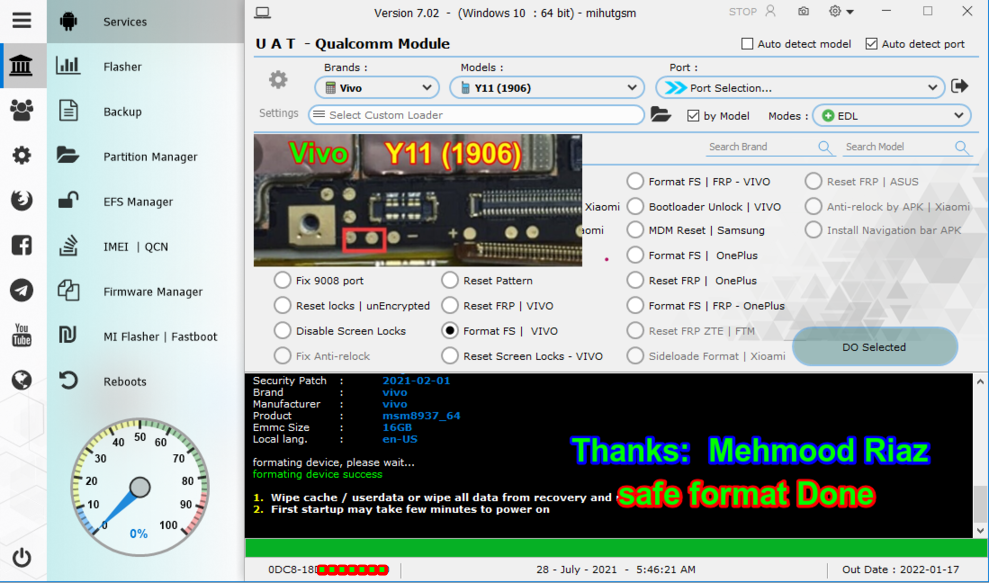This screenshot has width=989, height=583.
Task: Click the Partition Manager folder icon
Action: [67, 155]
